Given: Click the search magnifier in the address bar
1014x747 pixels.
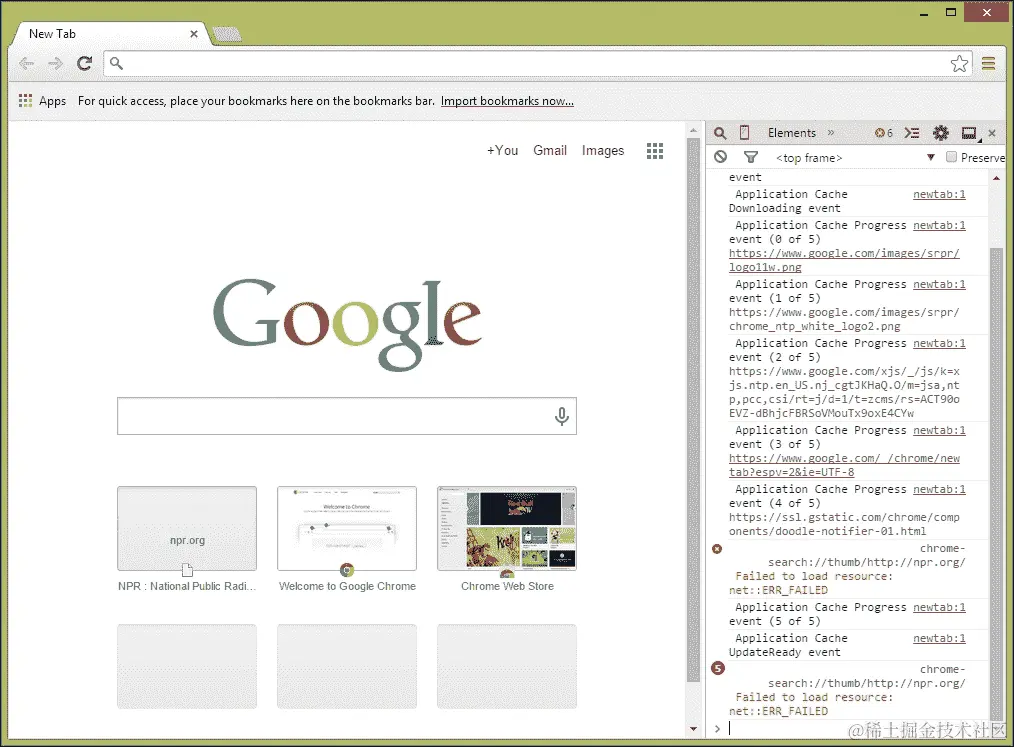Looking at the screenshot, I should point(116,63).
